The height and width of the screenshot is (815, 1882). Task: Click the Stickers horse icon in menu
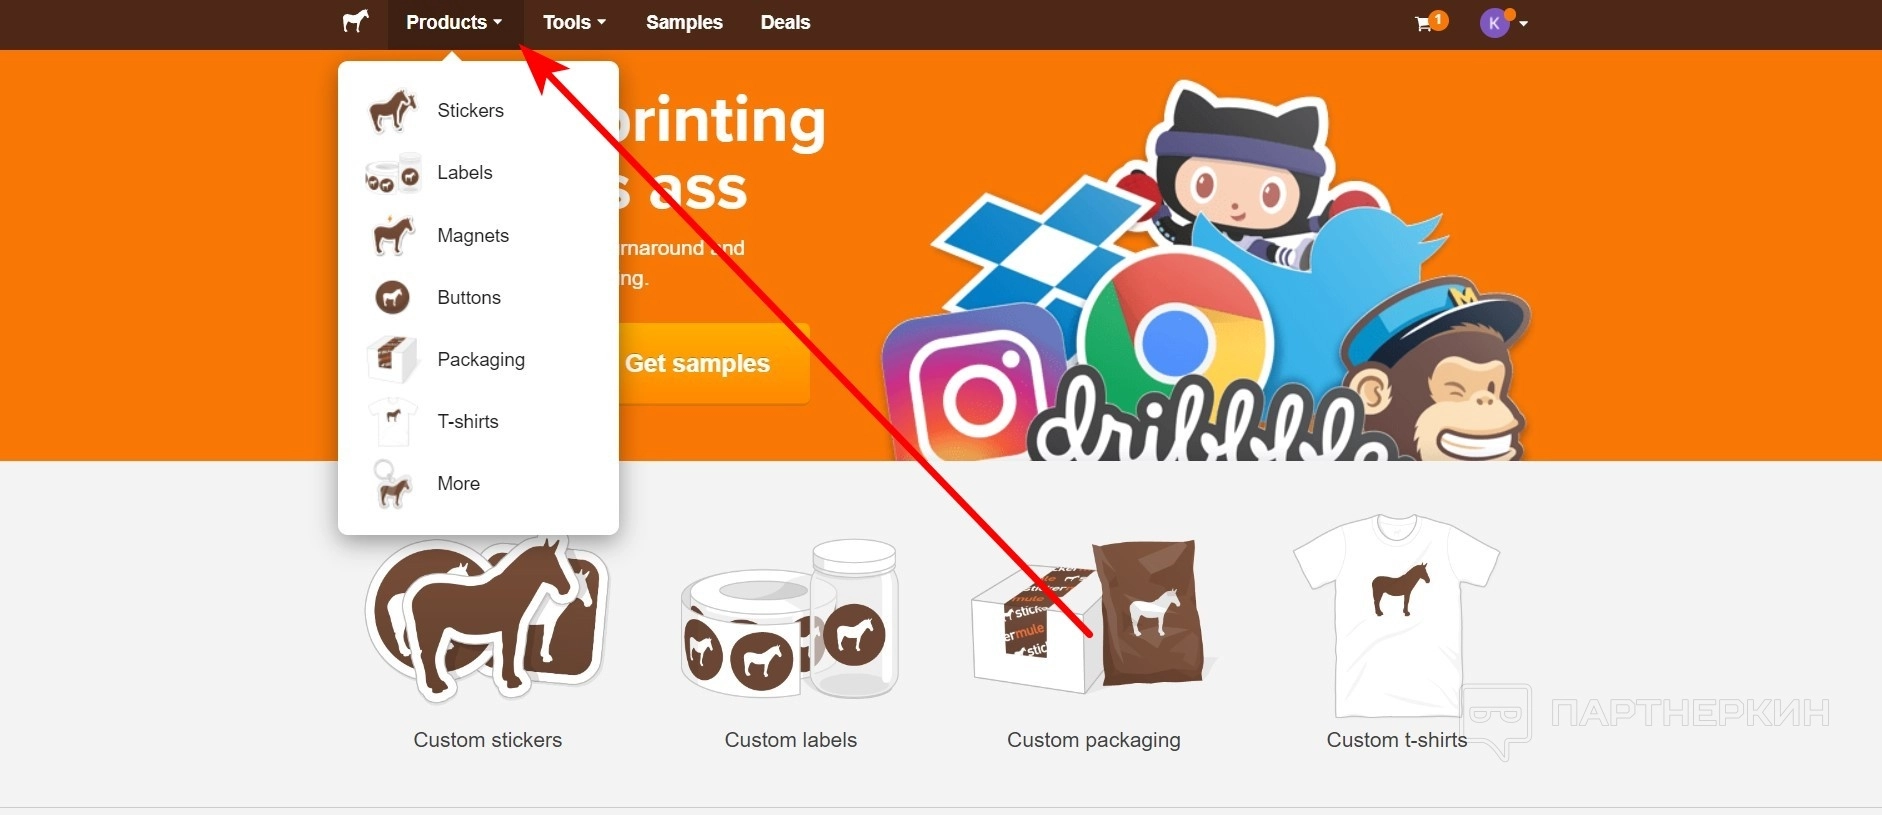point(392,111)
